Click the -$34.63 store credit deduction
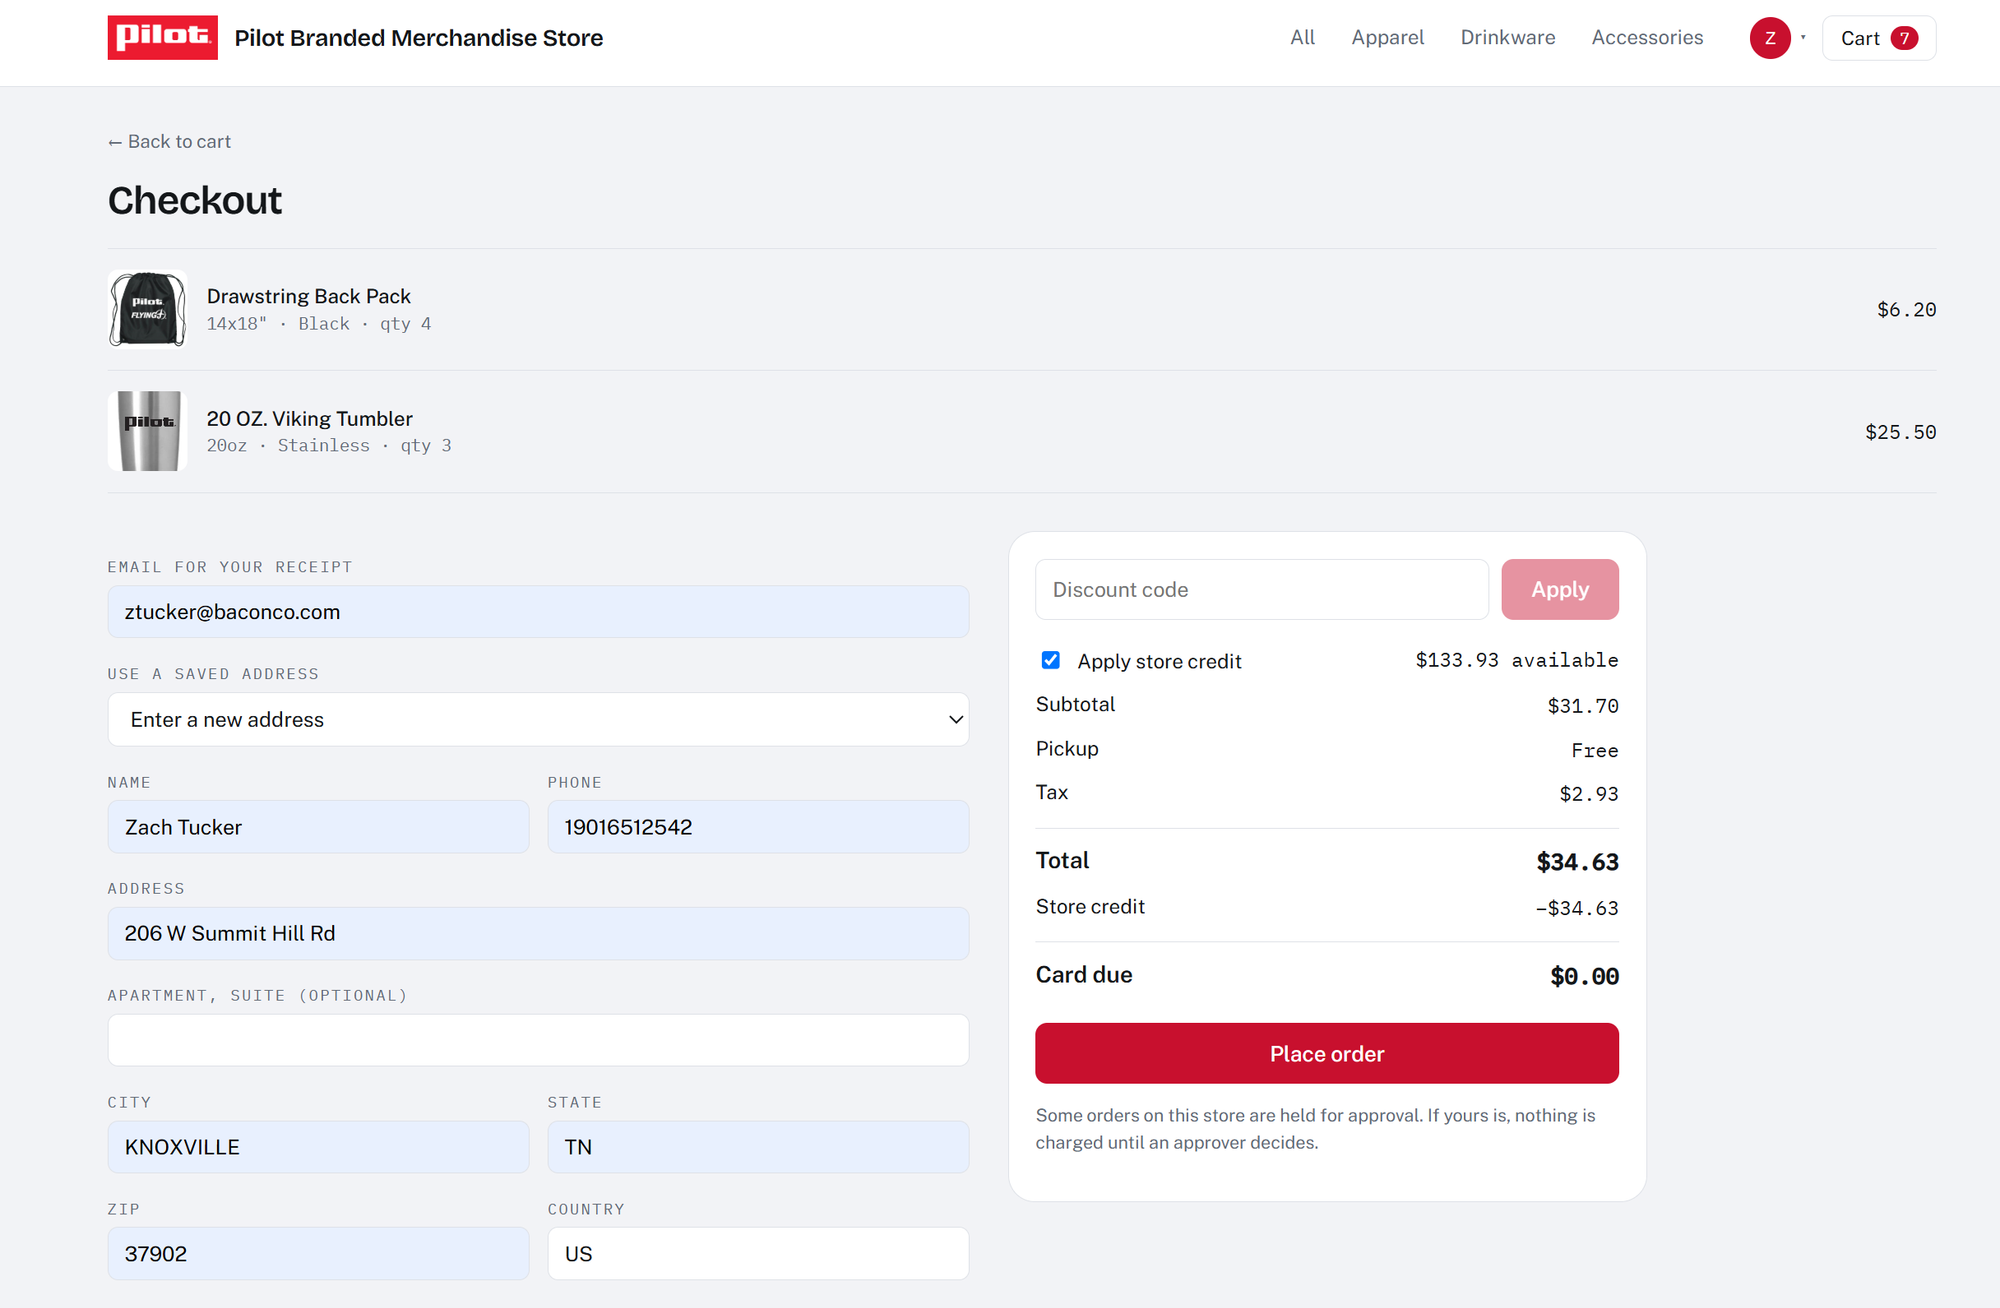The width and height of the screenshot is (2000, 1308). [x=1577, y=908]
